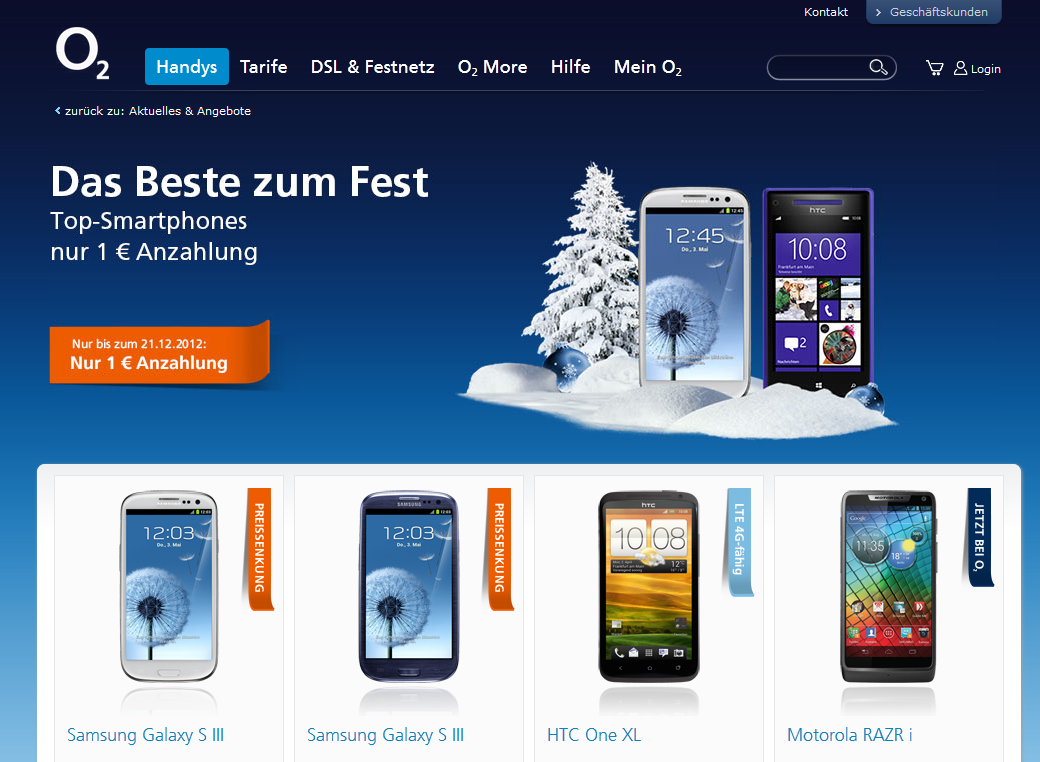Open the HTC One XL product link

[x=594, y=735]
